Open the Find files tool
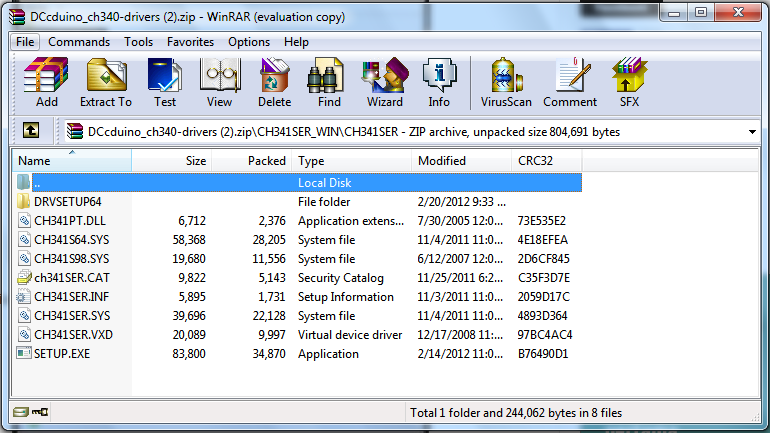 pyautogui.click(x=326, y=75)
